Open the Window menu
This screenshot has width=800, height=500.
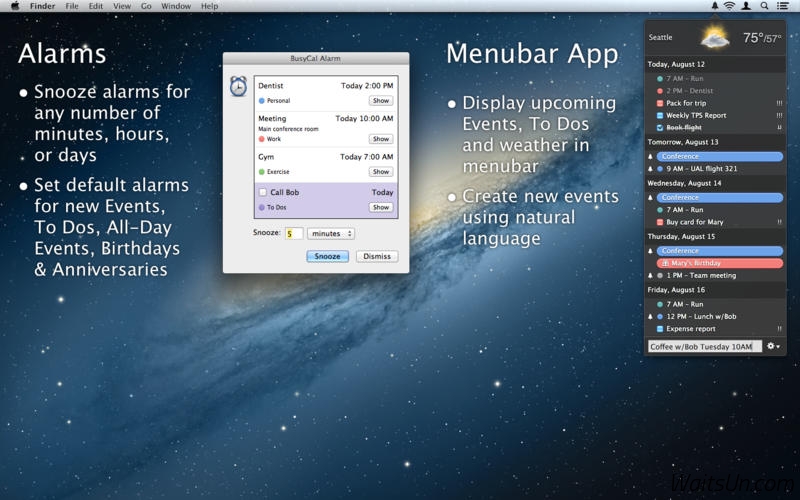(176, 6)
